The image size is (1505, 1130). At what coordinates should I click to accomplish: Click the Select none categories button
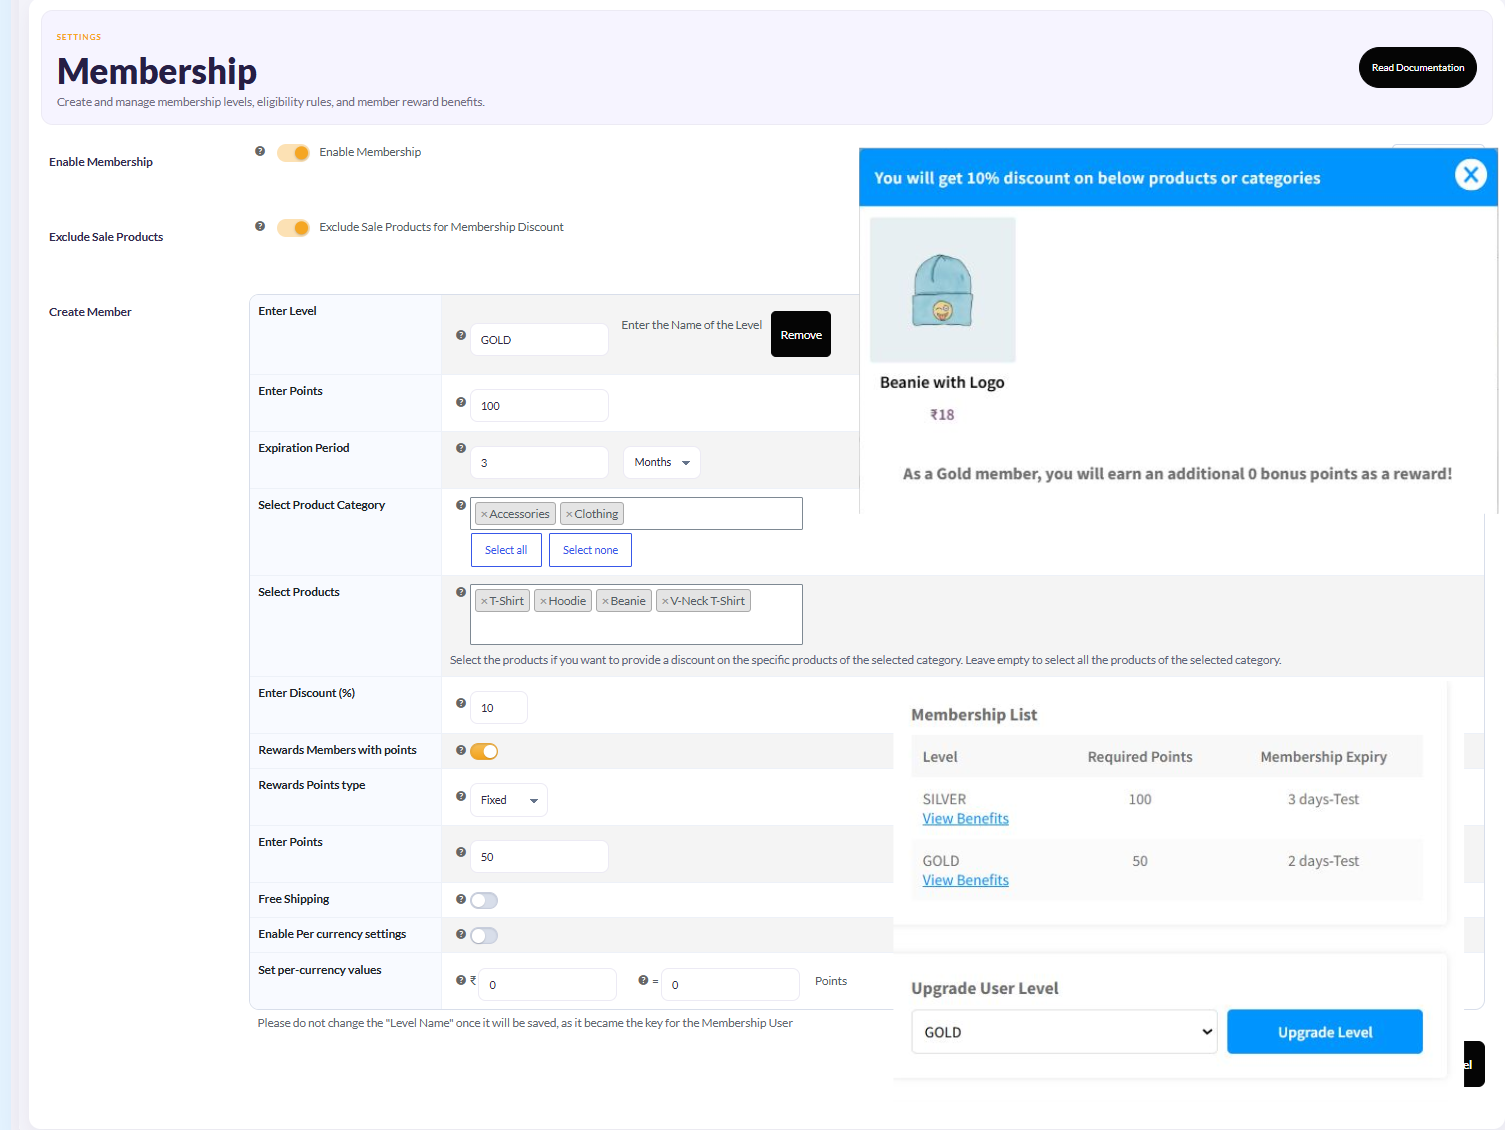coord(590,550)
